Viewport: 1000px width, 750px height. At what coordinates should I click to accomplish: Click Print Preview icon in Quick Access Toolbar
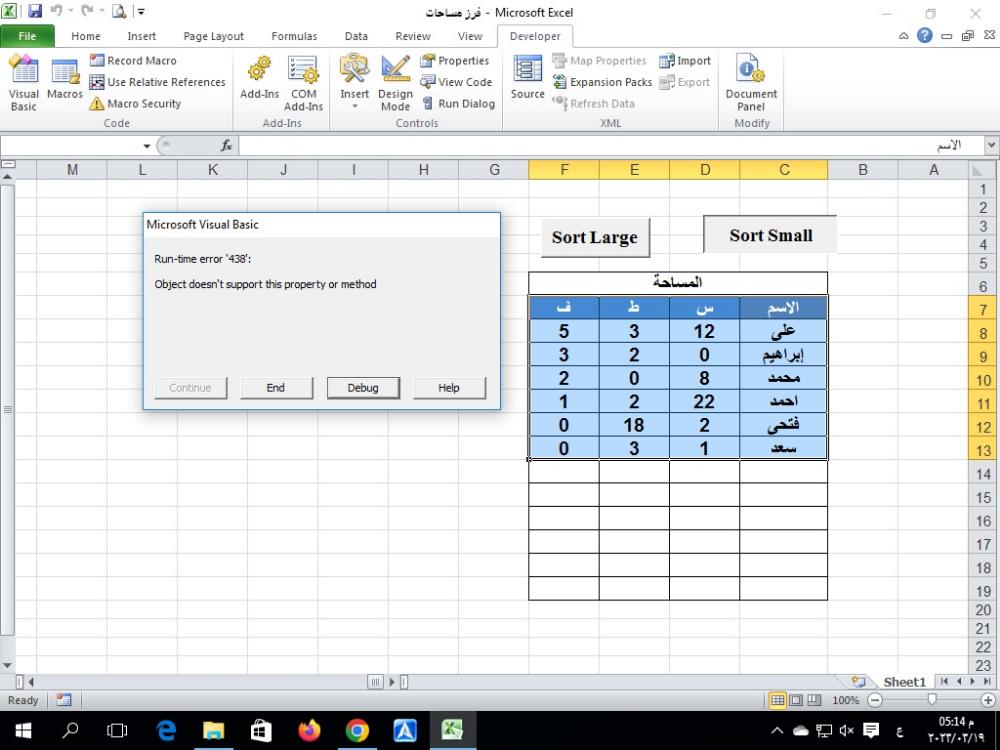(x=119, y=11)
